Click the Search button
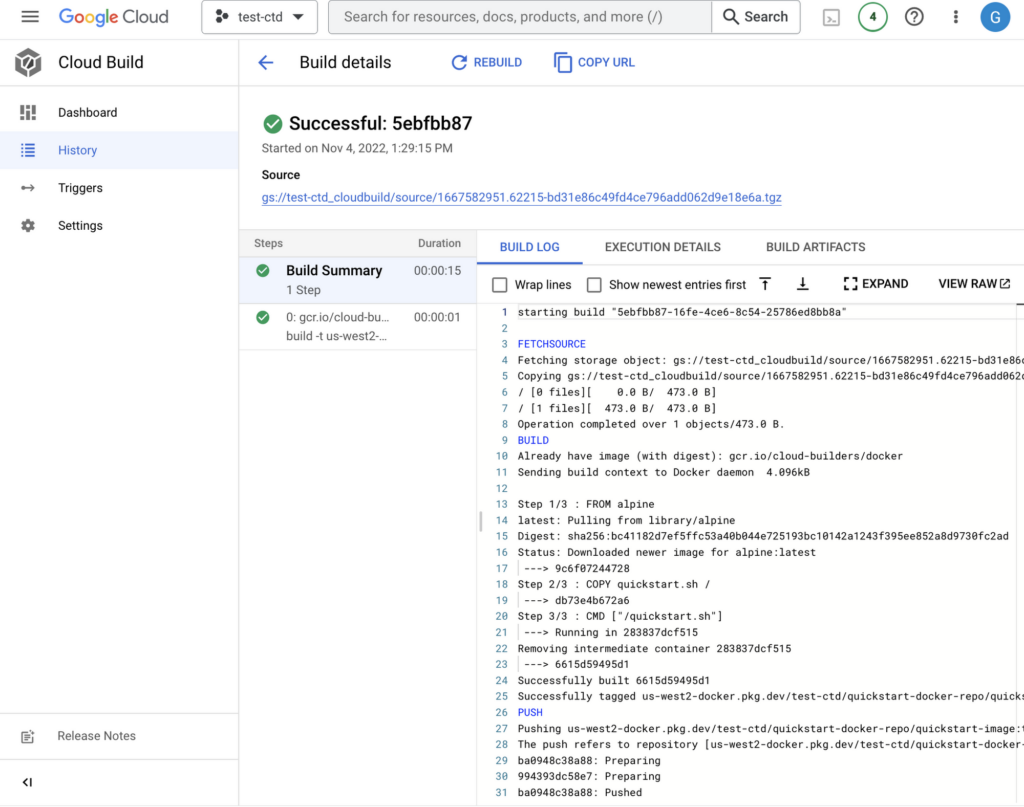Screen dimensions: 1024x807 click(756, 17)
